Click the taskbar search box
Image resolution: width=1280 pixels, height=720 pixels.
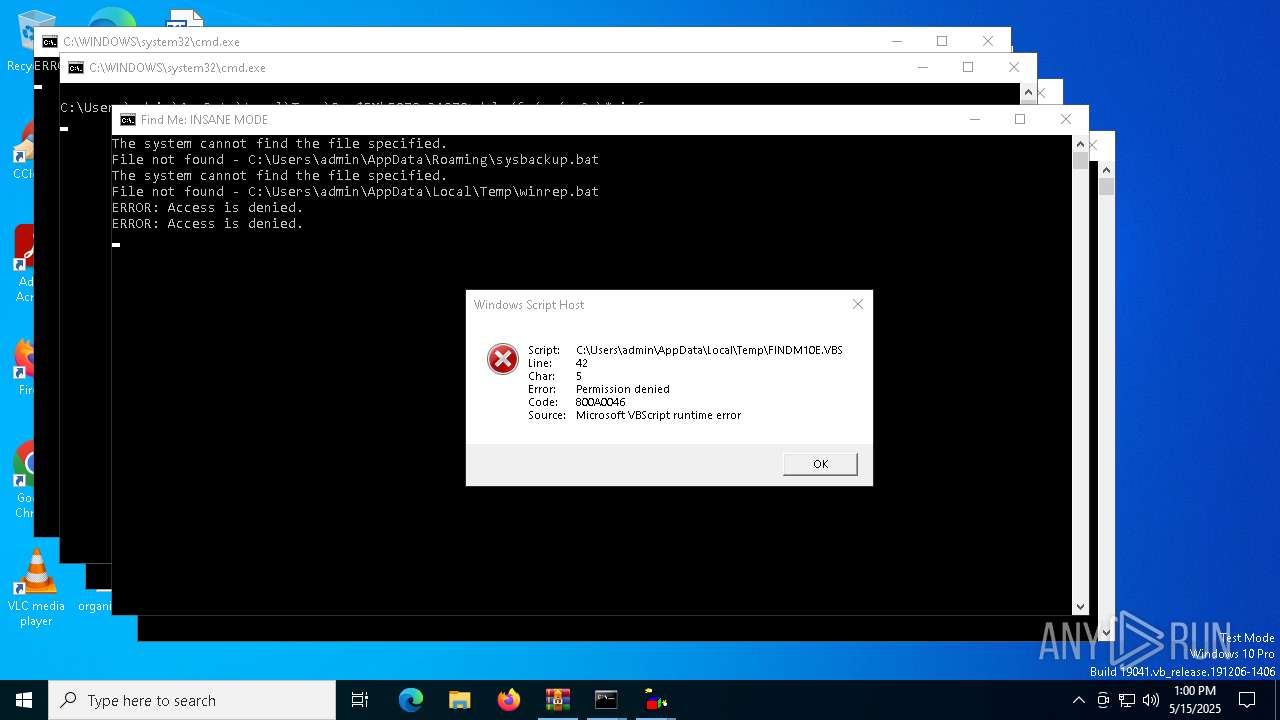click(x=192, y=700)
